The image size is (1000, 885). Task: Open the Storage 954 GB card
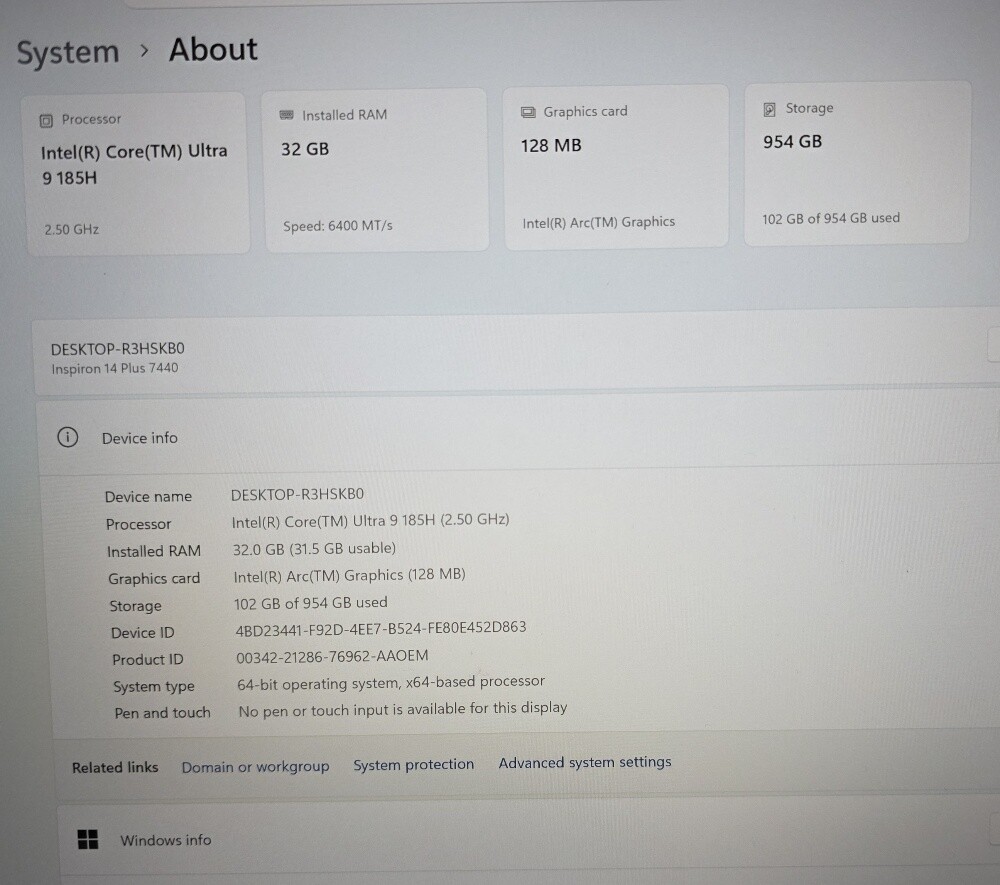[x=857, y=163]
